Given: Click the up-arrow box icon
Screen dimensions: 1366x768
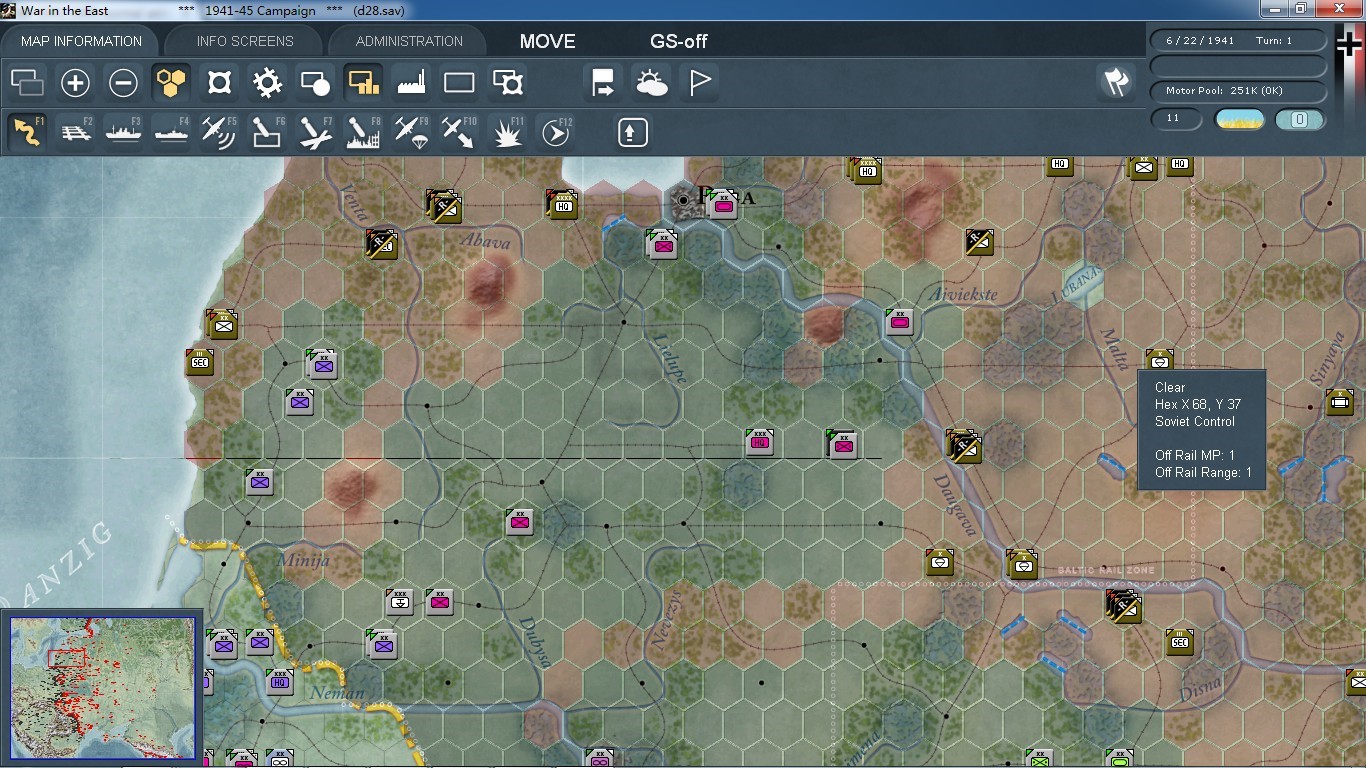Looking at the screenshot, I should point(632,132).
